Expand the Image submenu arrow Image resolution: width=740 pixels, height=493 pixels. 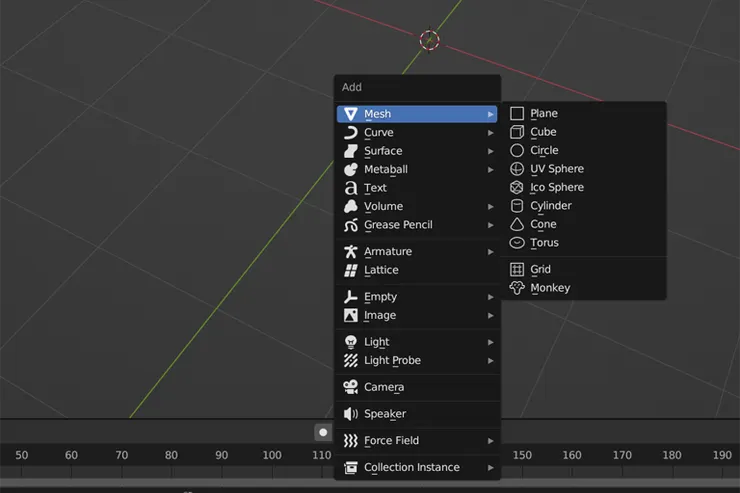[491, 316]
